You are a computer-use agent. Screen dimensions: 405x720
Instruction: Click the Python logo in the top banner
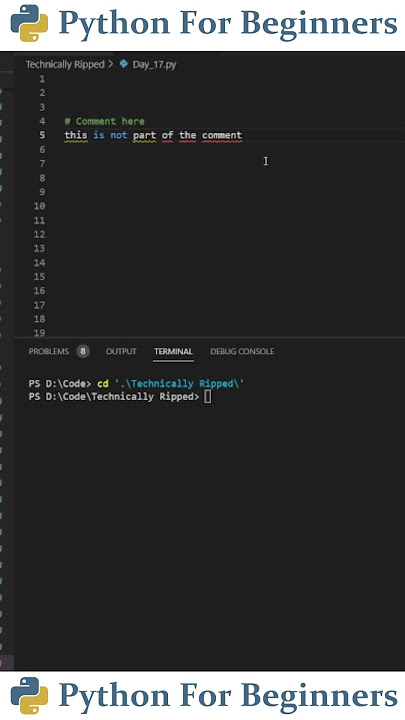29,23
